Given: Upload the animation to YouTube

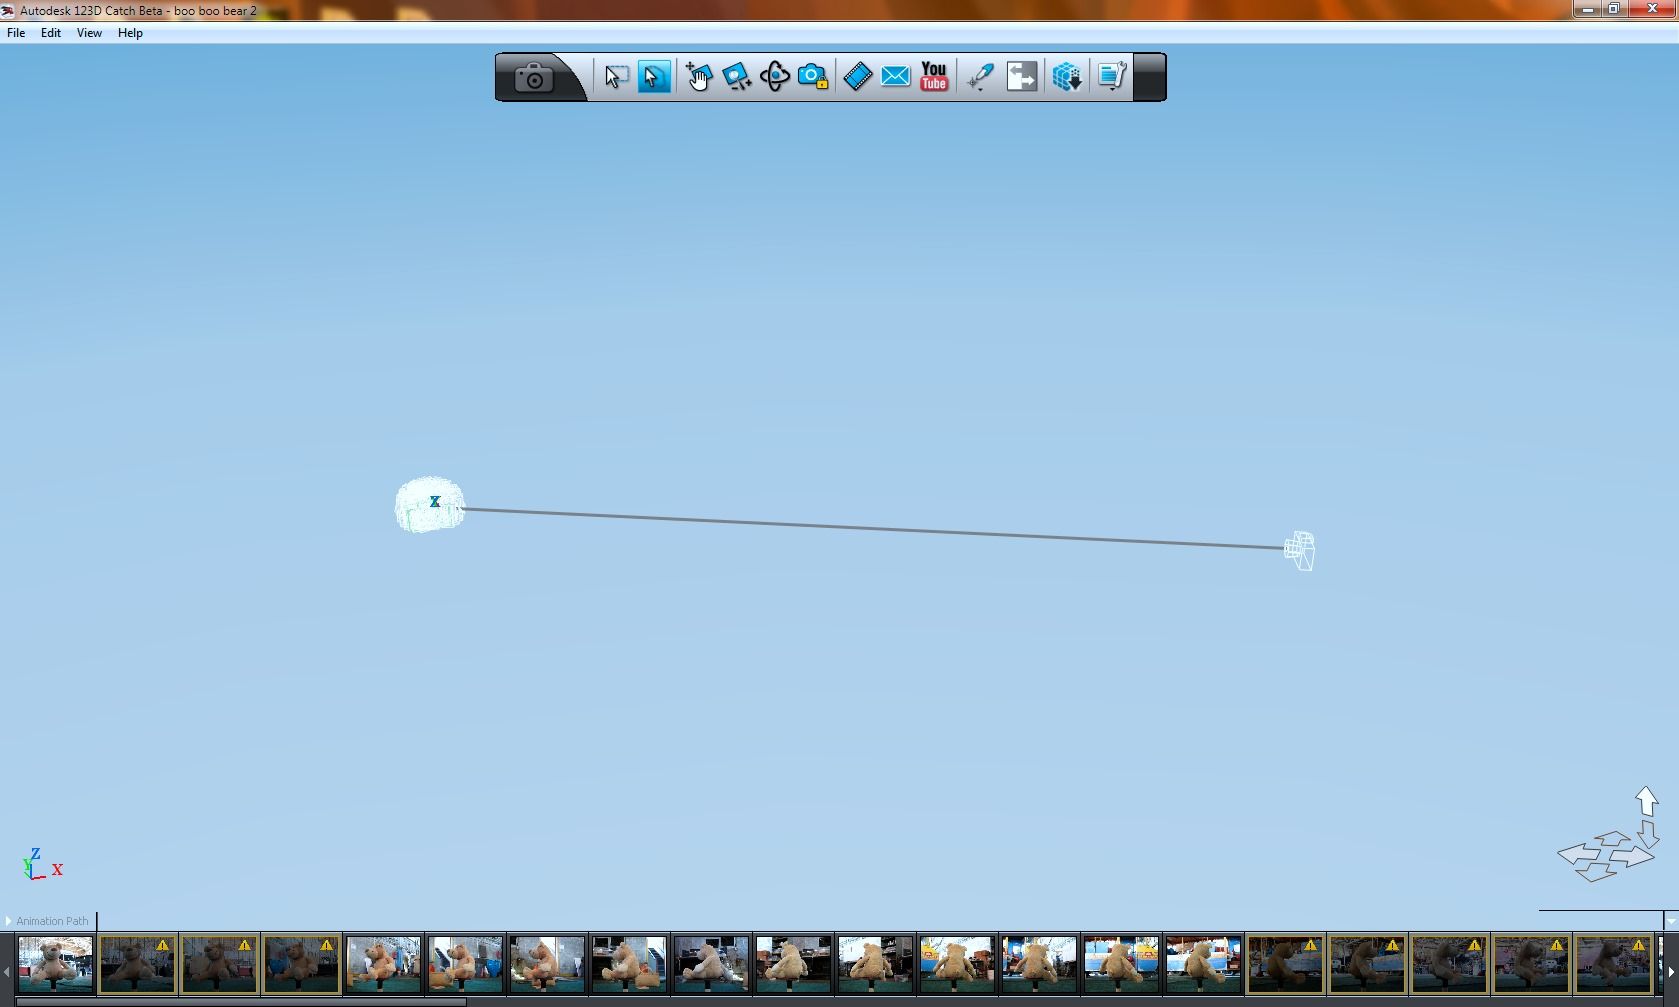Looking at the screenshot, I should pyautogui.click(x=933, y=76).
